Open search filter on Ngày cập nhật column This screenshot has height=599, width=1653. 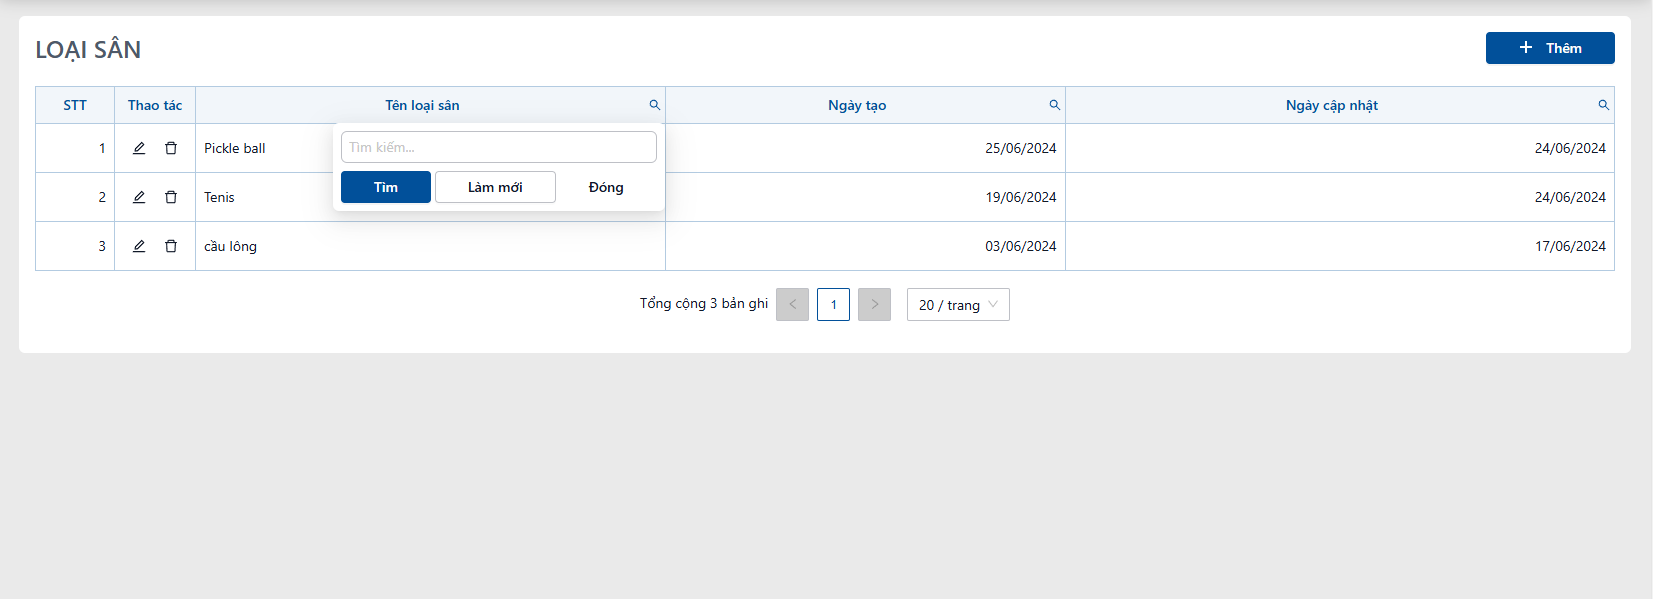coord(1604,105)
